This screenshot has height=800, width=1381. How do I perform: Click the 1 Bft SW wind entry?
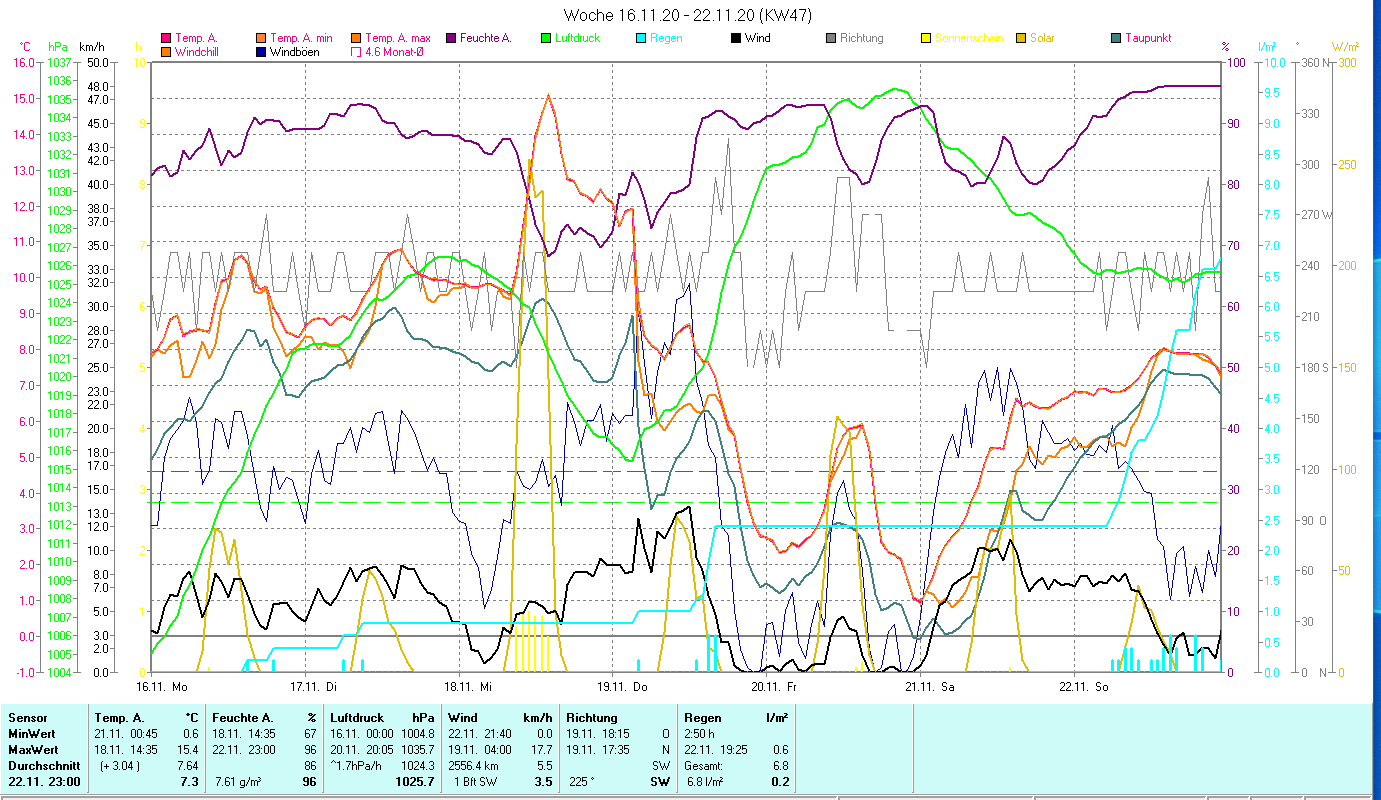475,782
